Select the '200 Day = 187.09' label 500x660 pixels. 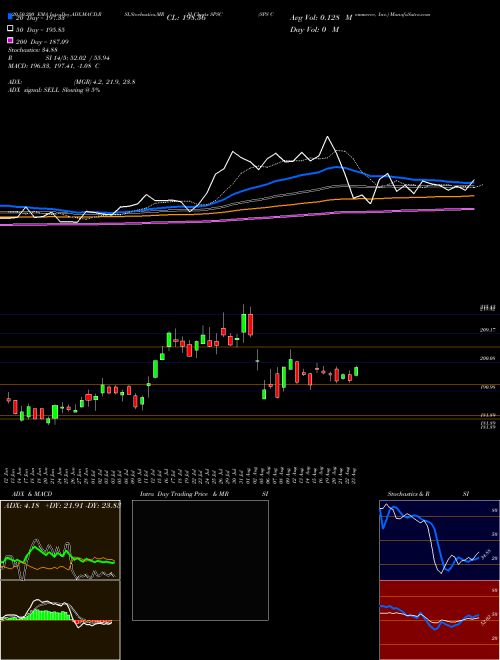point(42,42)
